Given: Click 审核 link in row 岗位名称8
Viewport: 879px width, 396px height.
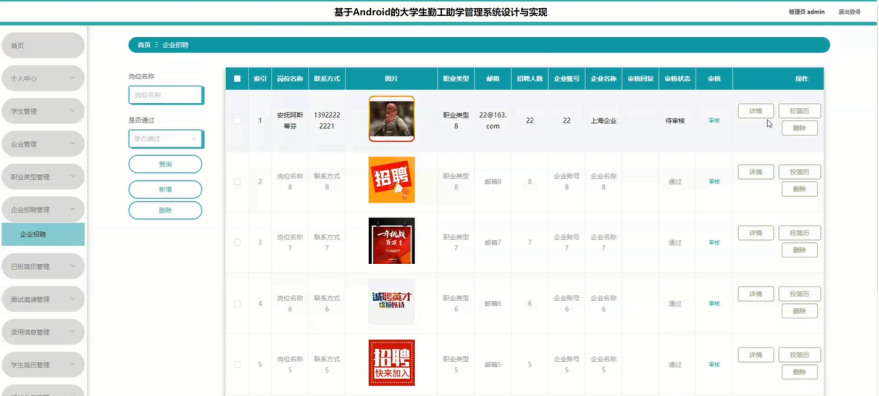Looking at the screenshot, I should (714, 181).
